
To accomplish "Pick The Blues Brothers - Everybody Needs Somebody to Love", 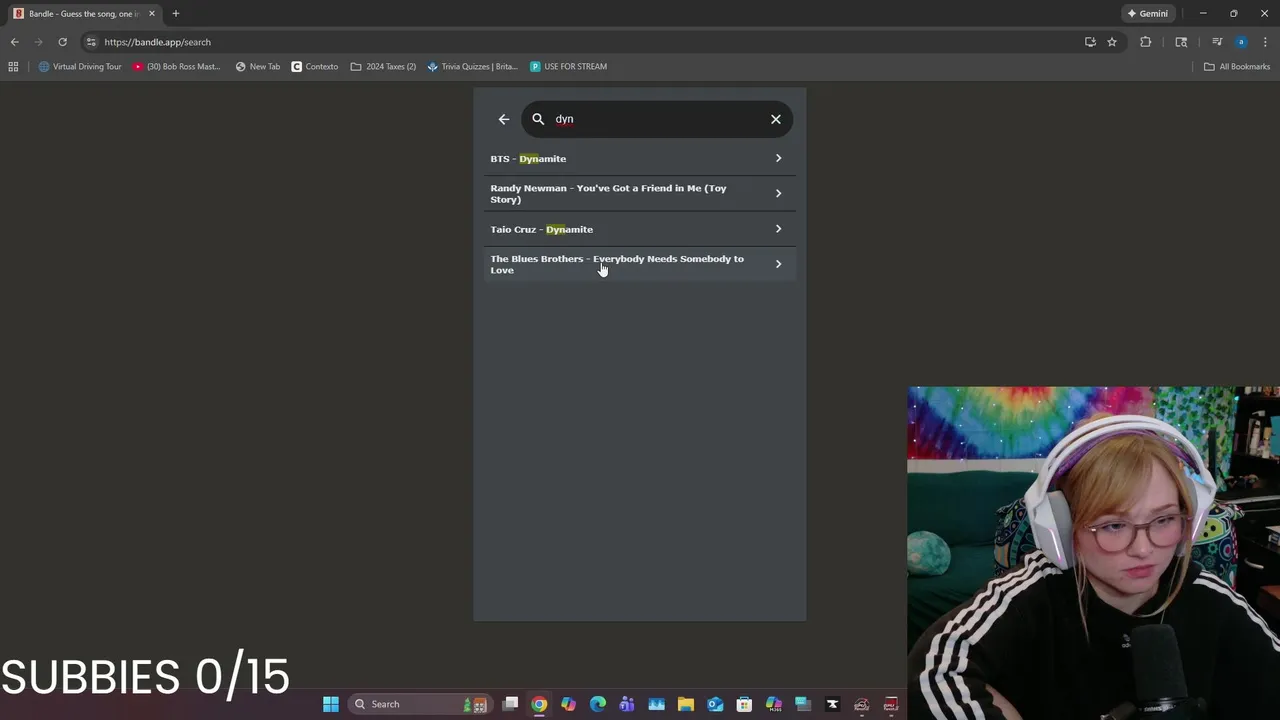I will coord(640,264).
